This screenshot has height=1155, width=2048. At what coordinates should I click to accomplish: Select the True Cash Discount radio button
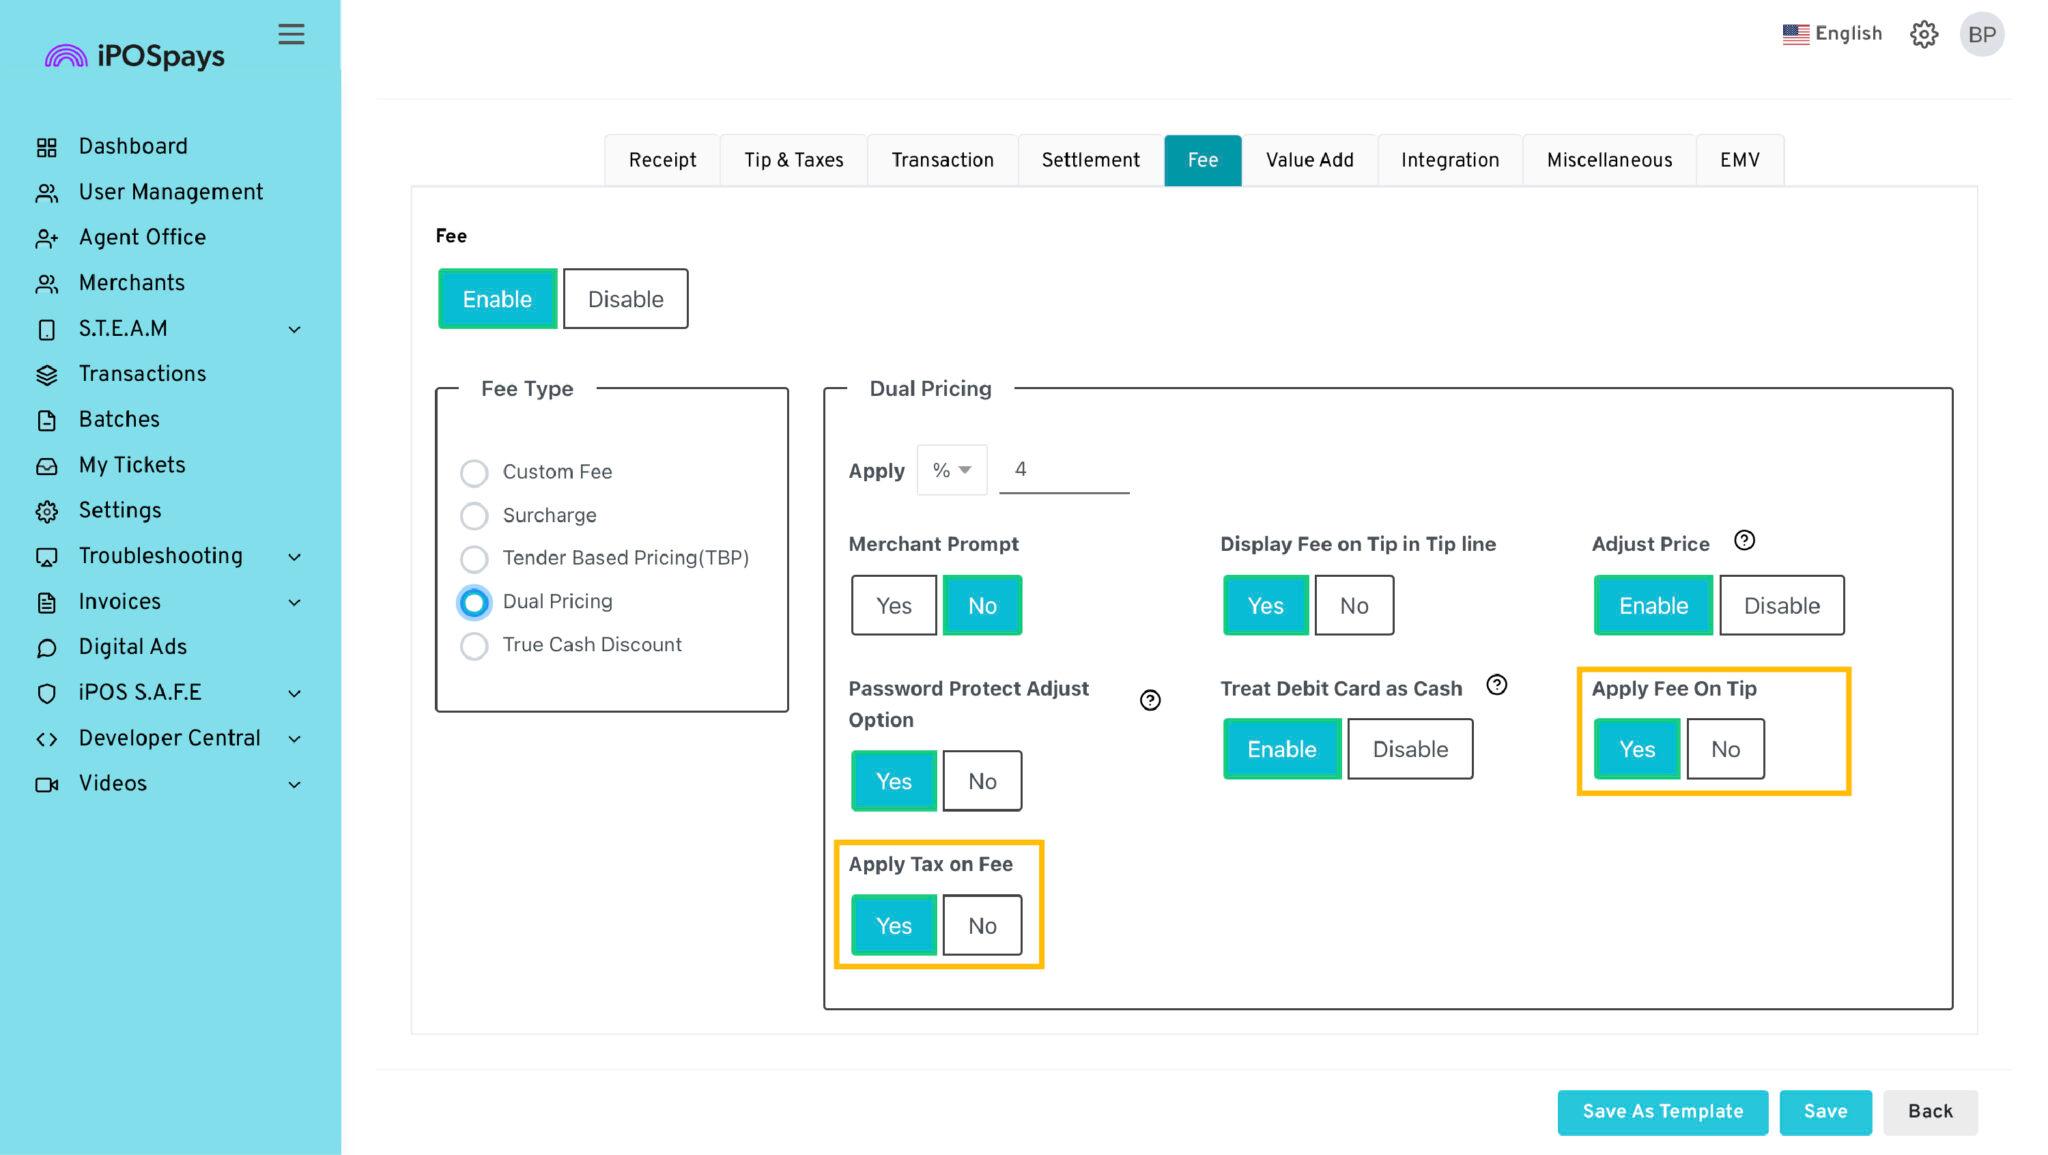click(x=474, y=646)
